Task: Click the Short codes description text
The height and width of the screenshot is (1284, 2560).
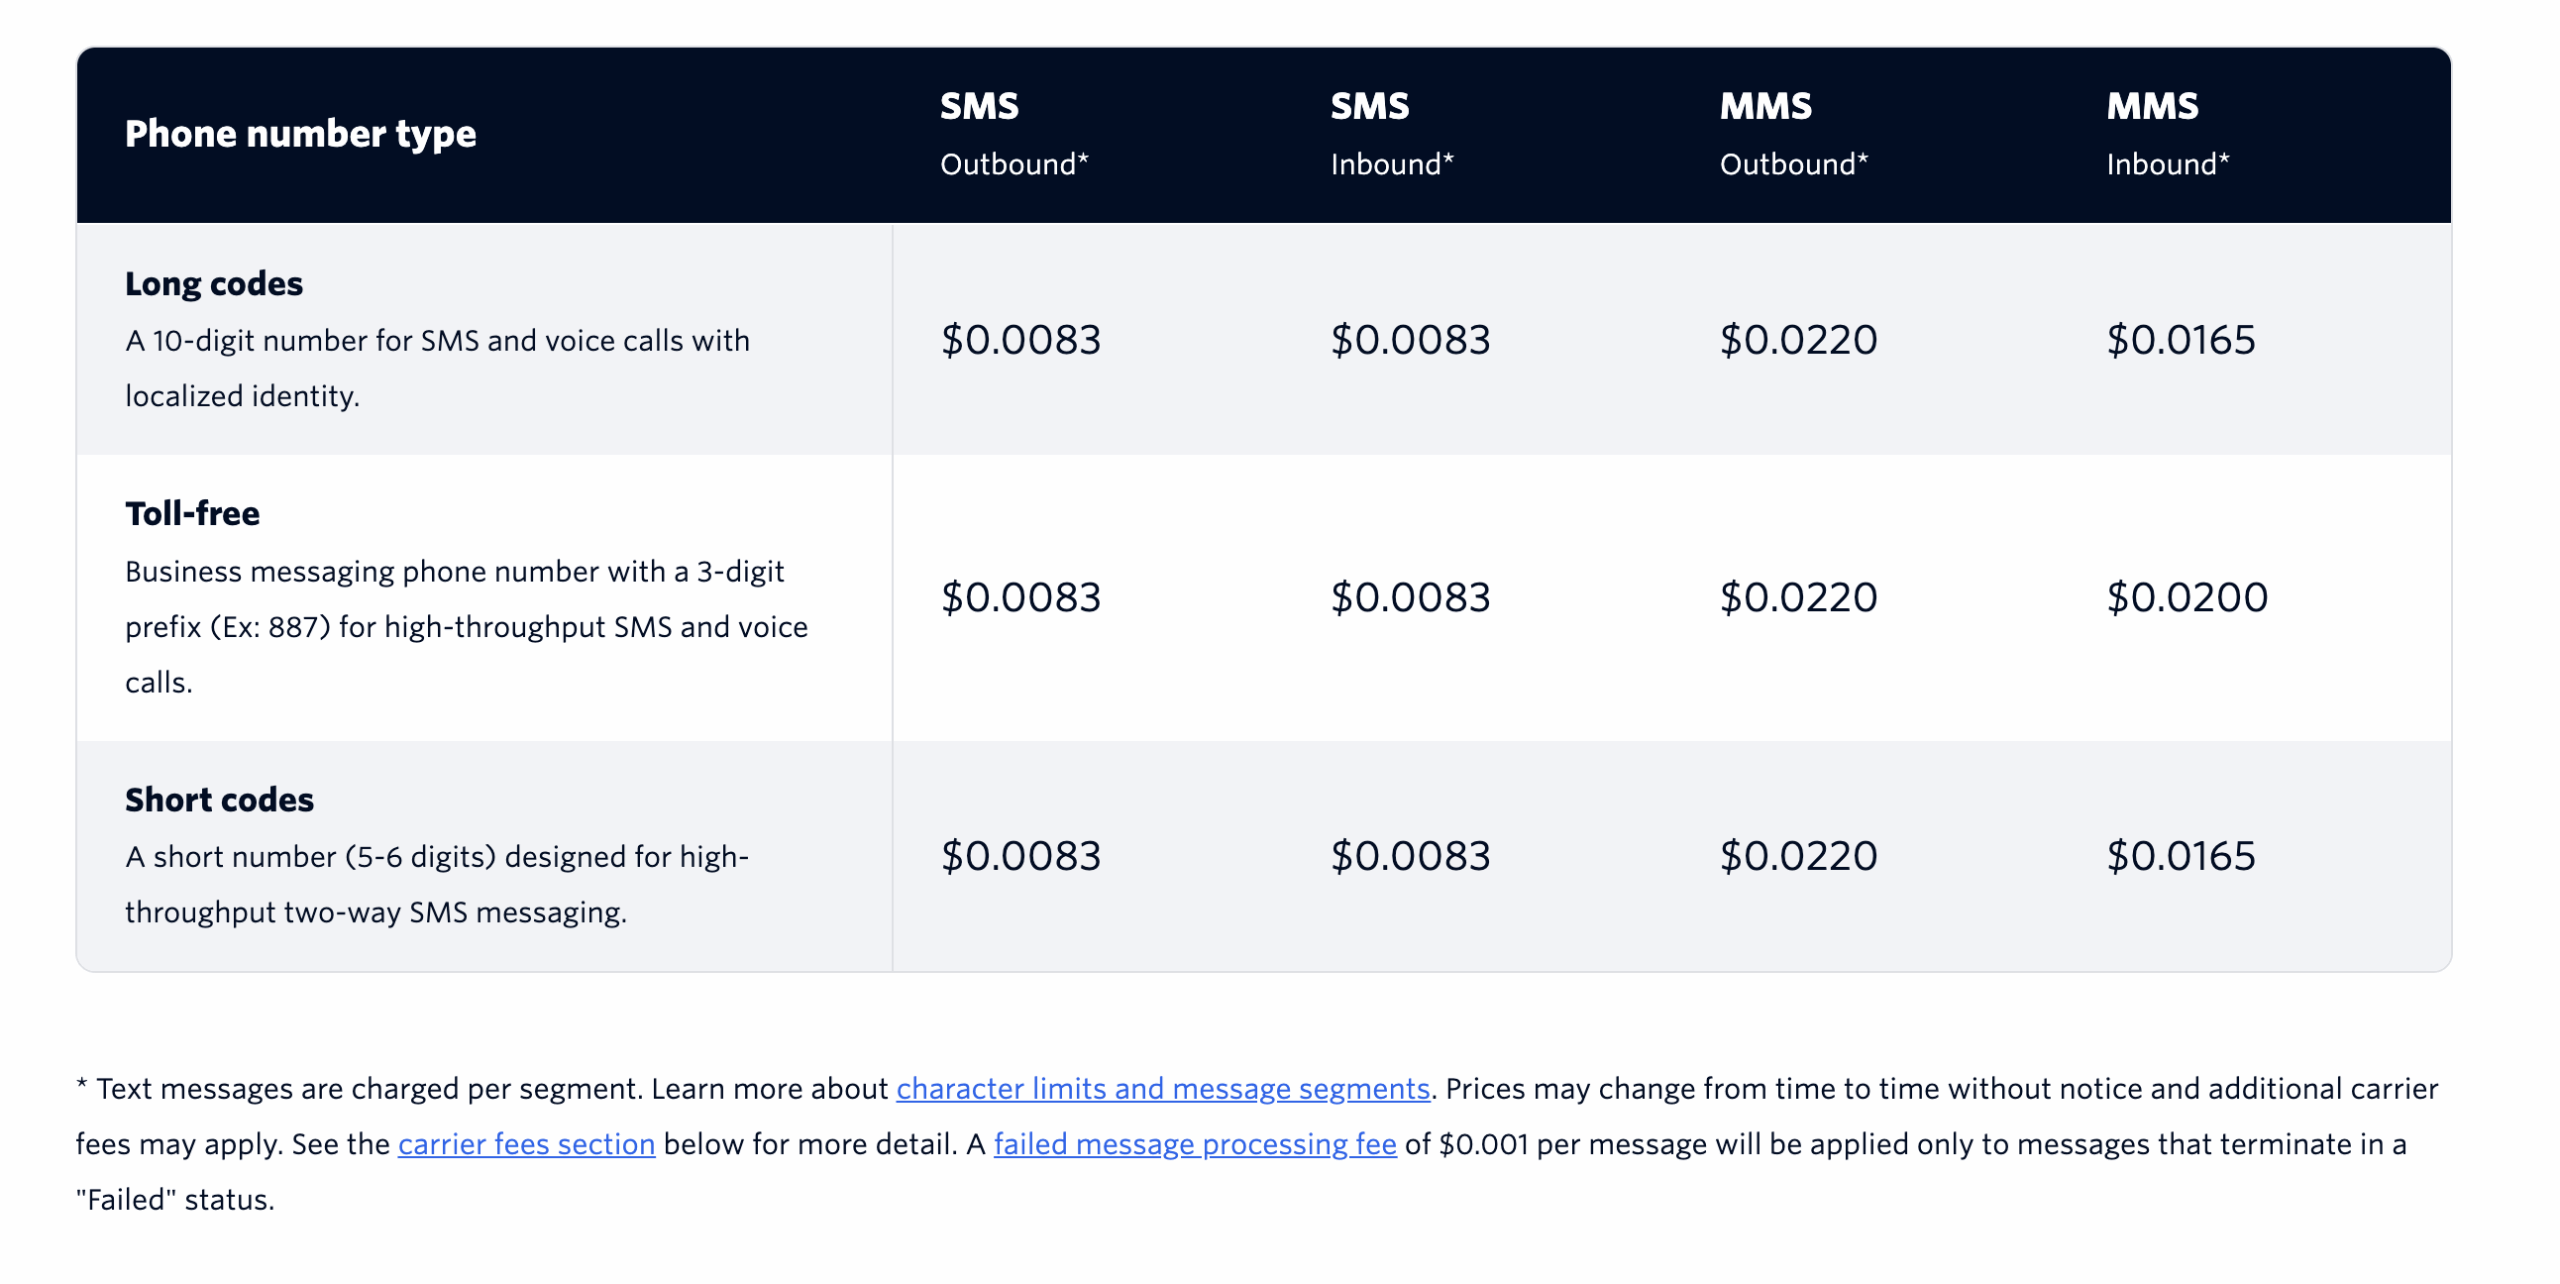Action: click(437, 885)
